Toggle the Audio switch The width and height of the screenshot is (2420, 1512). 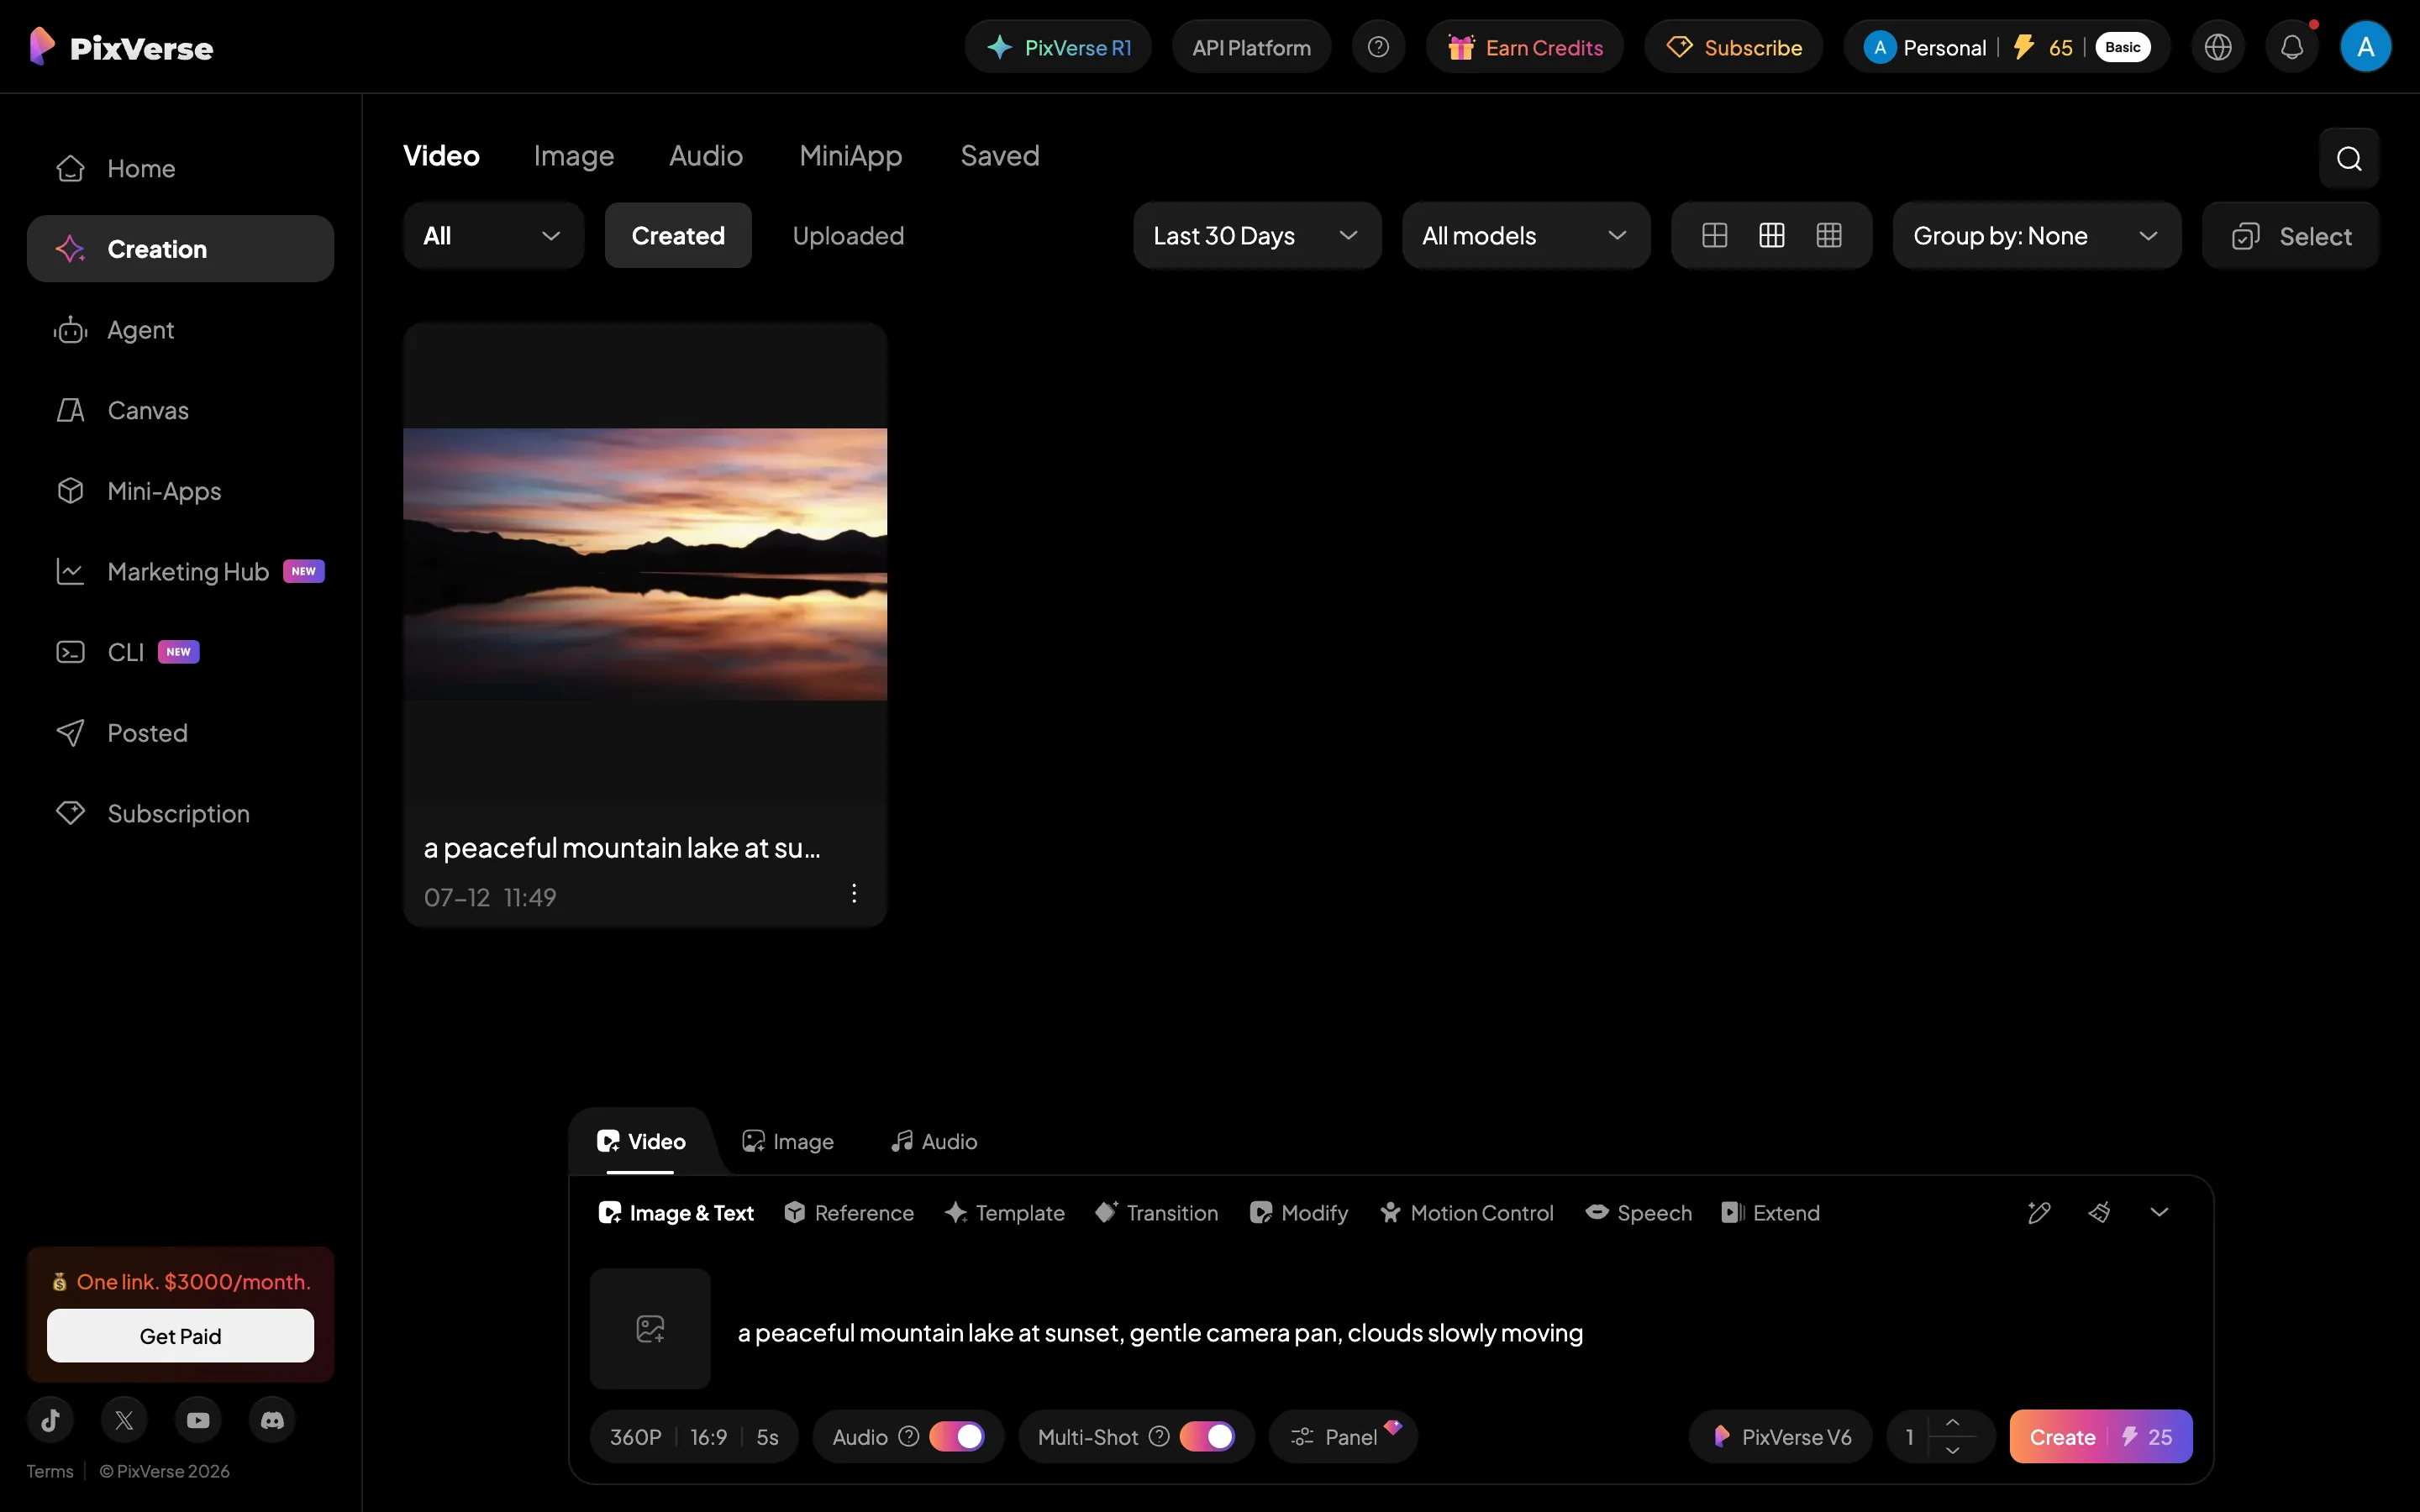pos(957,1436)
